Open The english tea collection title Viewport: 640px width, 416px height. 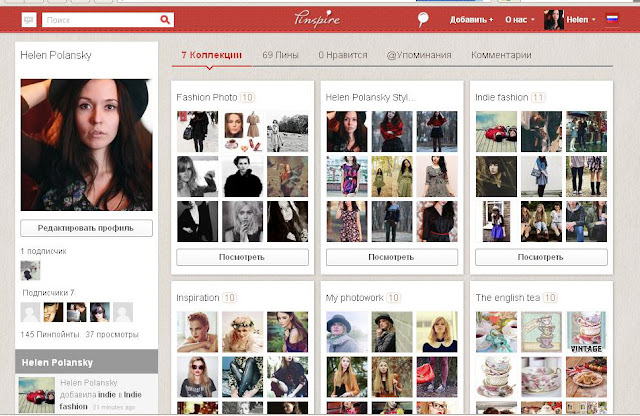pyautogui.click(x=507, y=298)
